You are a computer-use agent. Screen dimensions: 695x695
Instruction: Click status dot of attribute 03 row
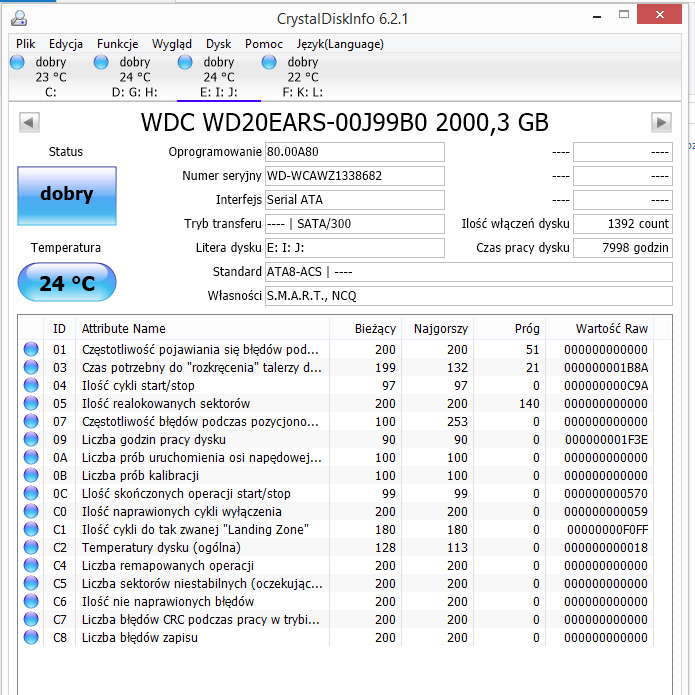tap(31, 367)
